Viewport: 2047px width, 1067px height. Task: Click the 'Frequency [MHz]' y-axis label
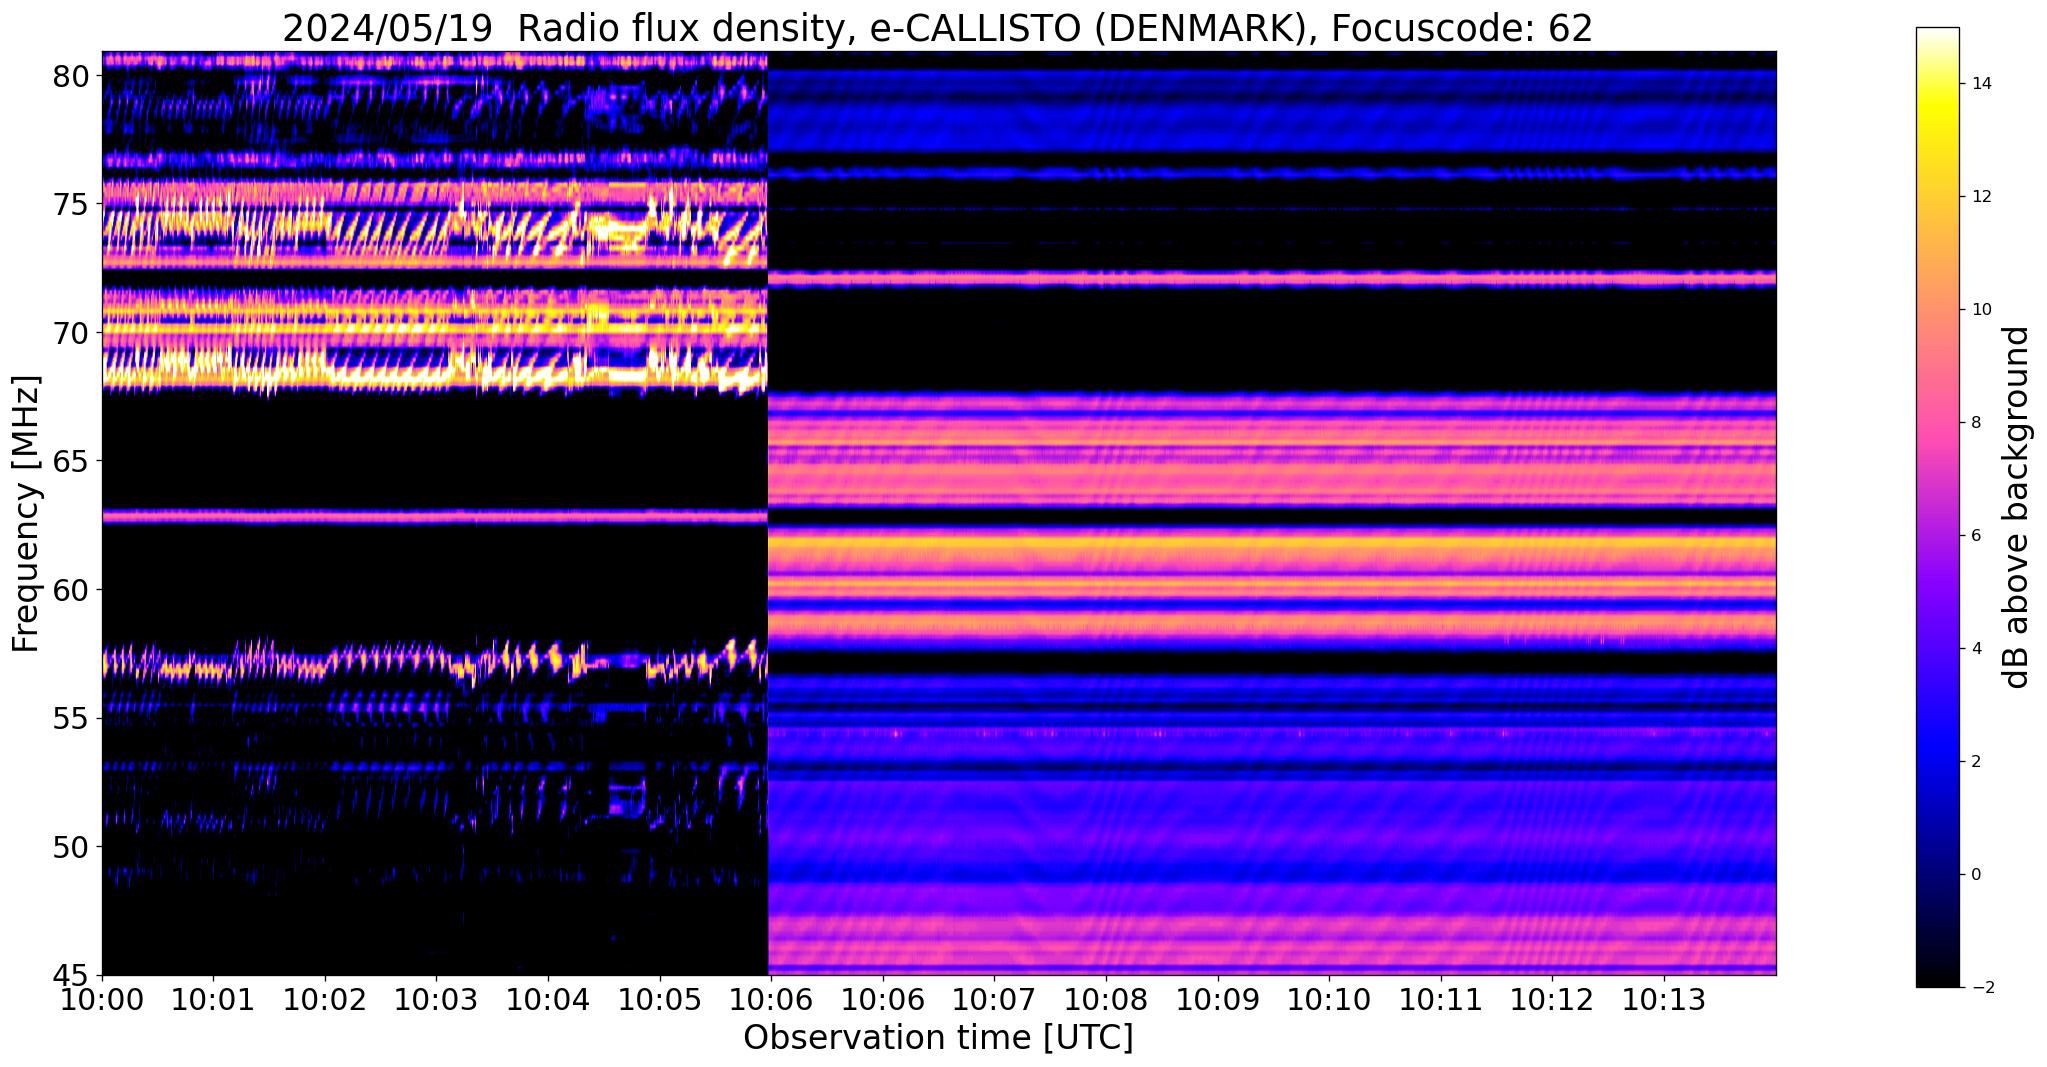point(27,513)
